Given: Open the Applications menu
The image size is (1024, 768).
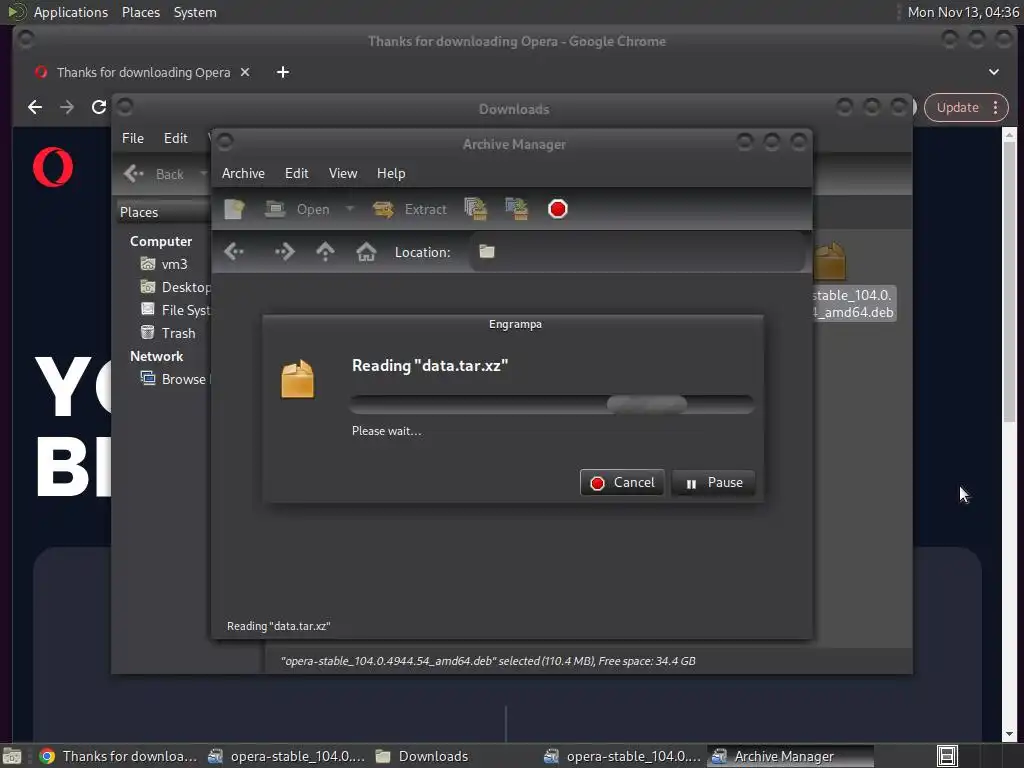Looking at the screenshot, I should click(x=71, y=12).
